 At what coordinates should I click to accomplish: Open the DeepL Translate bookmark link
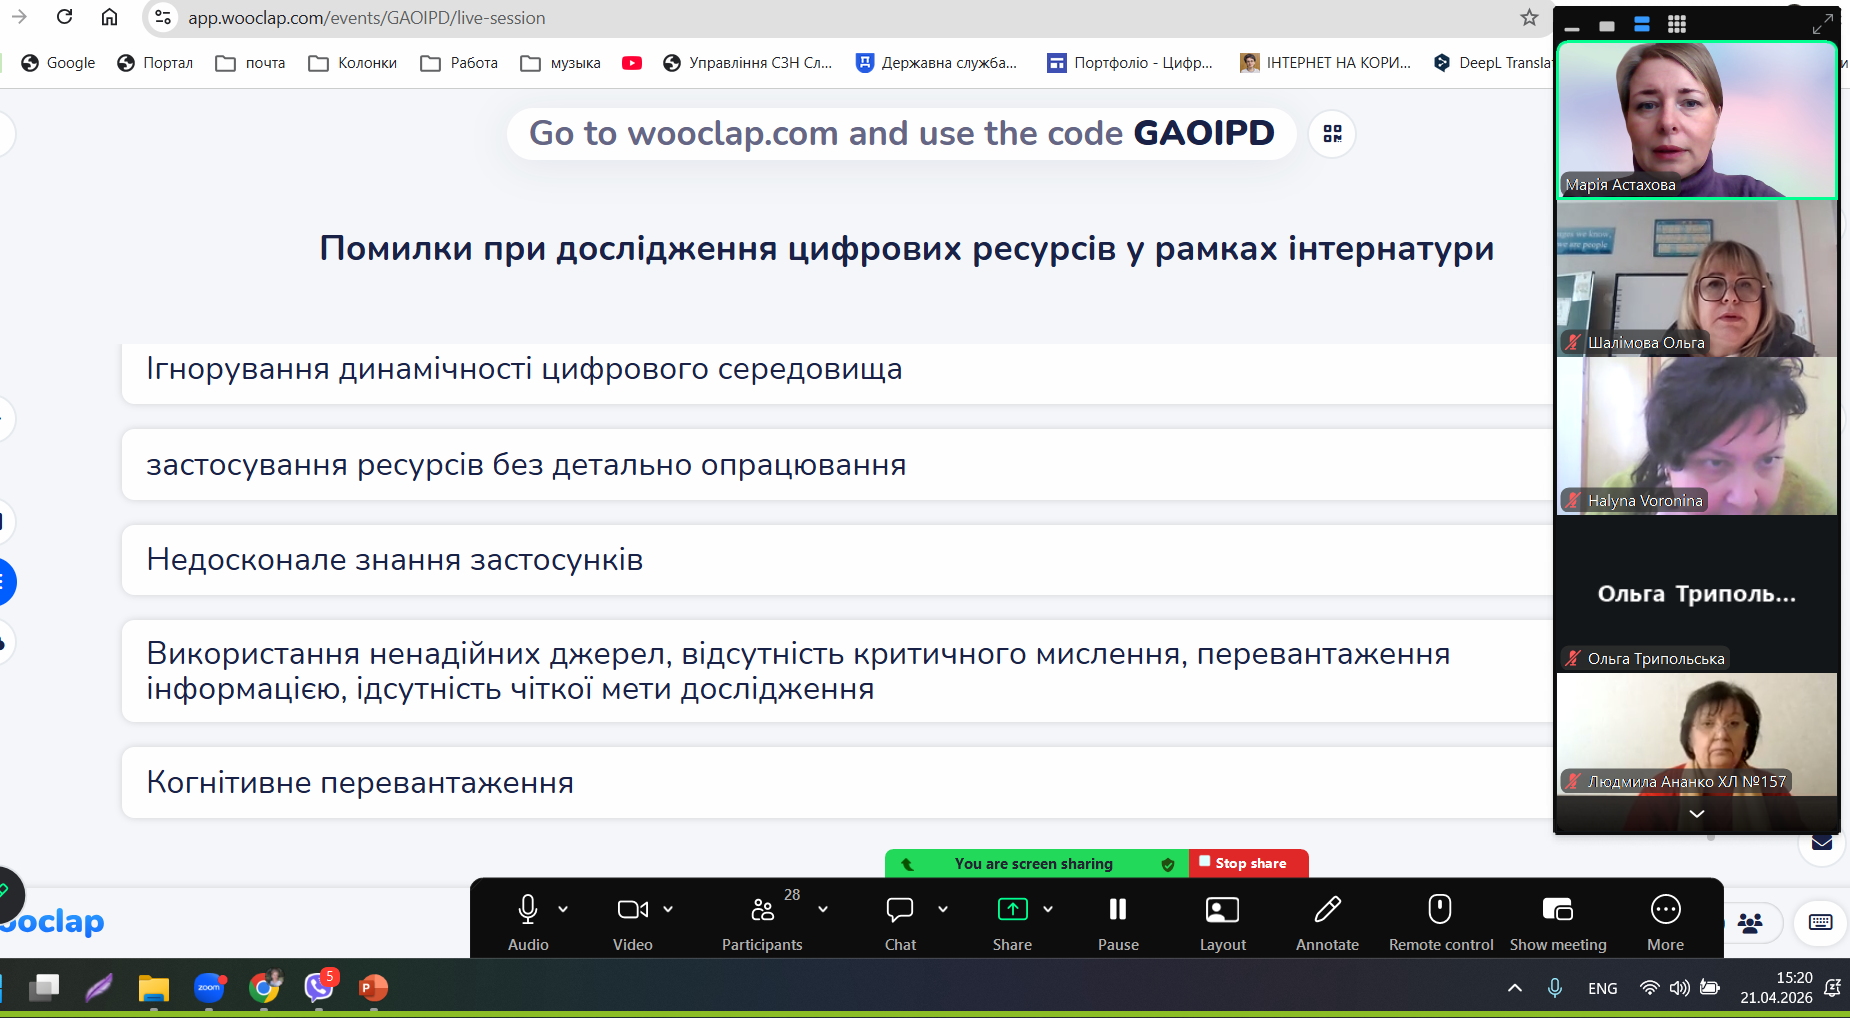click(1493, 63)
